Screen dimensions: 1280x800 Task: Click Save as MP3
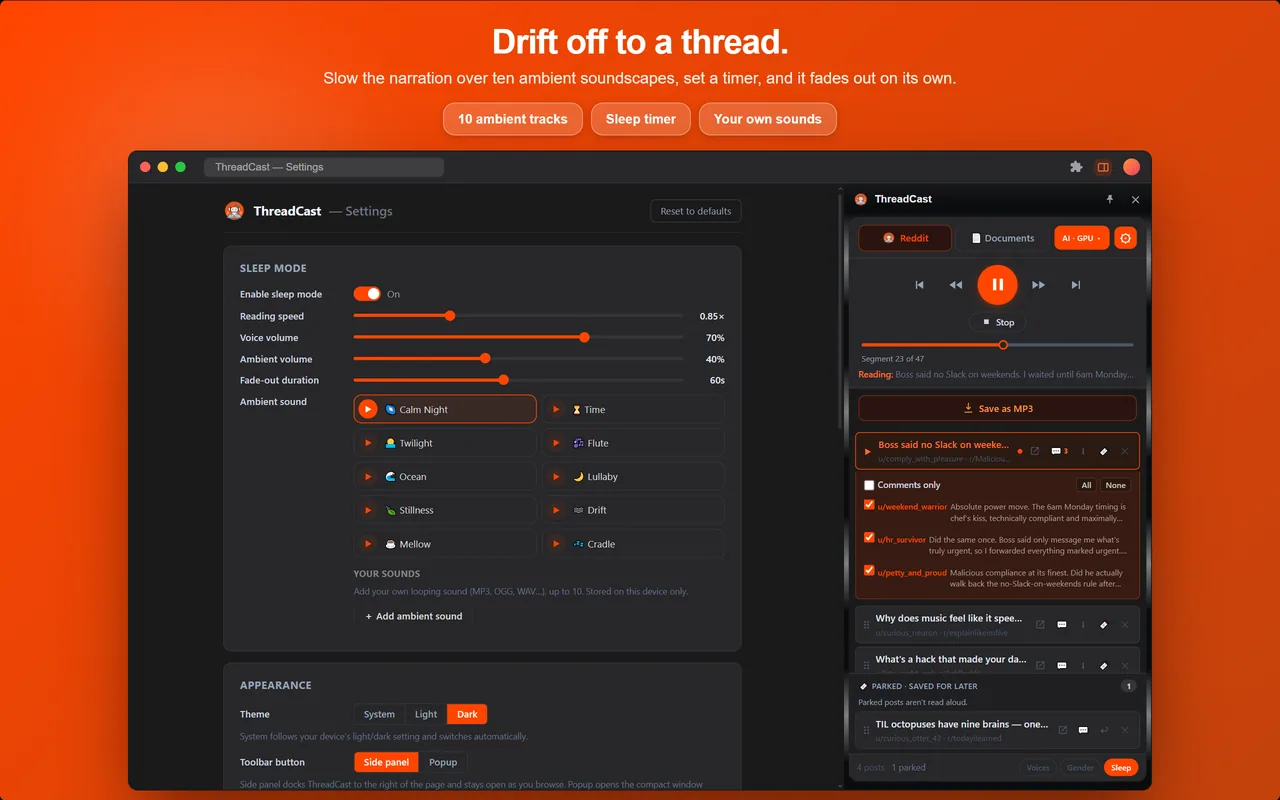pyautogui.click(x=997, y=408)
